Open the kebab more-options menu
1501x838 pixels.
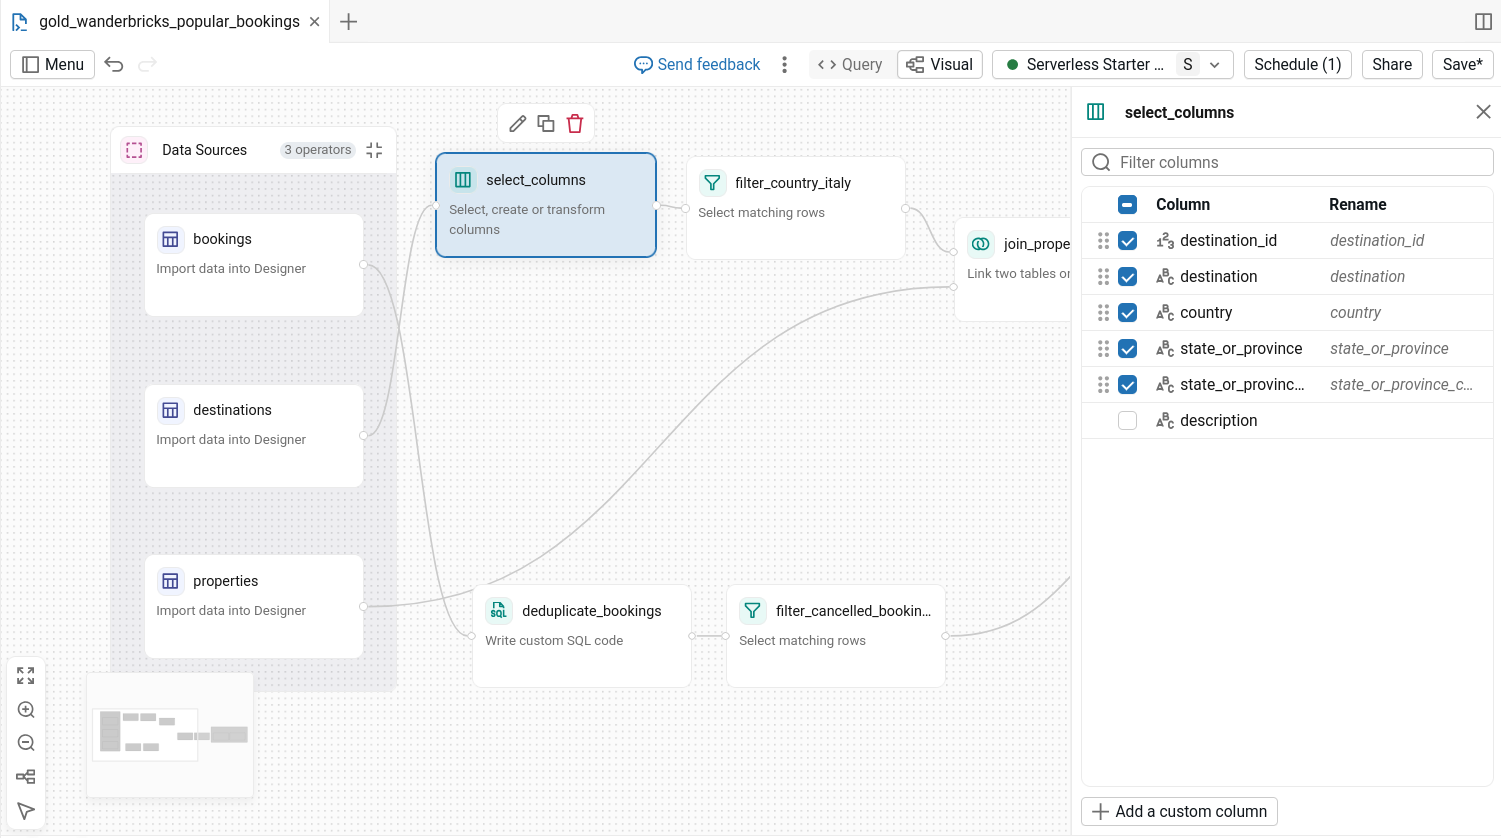point(784,64)
